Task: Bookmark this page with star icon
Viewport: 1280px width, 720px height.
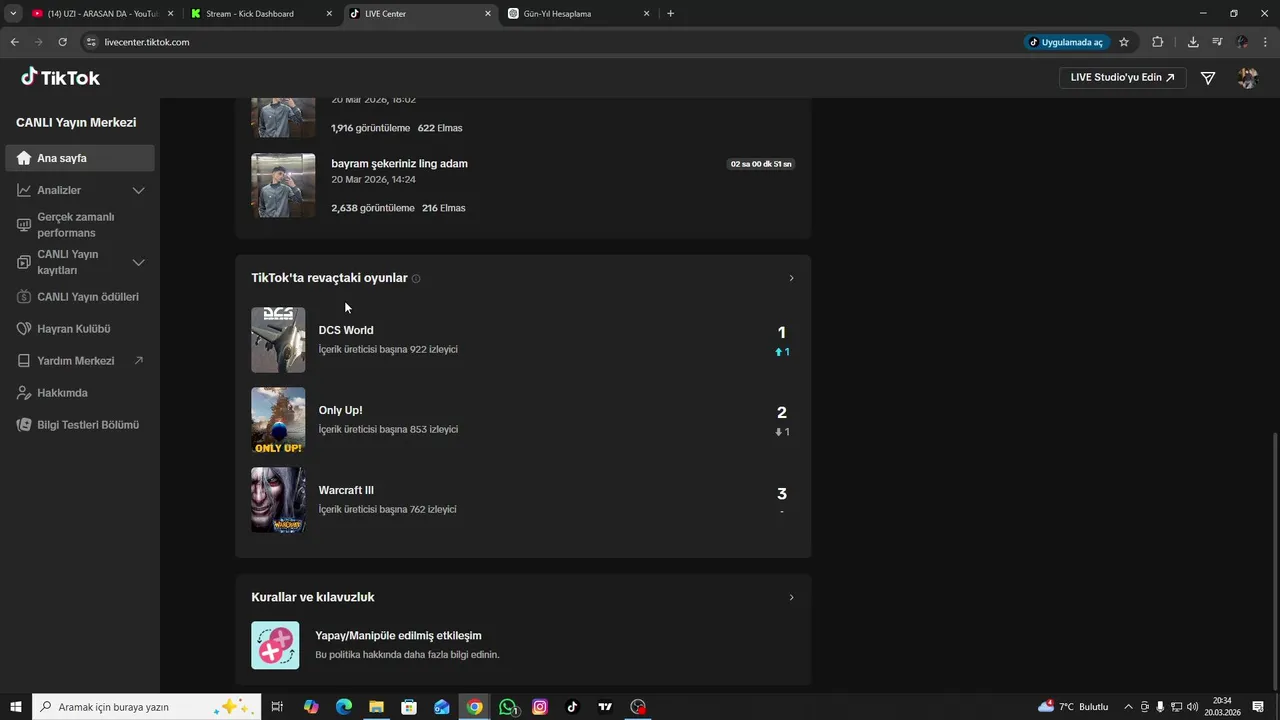Action: [1124, 42]
